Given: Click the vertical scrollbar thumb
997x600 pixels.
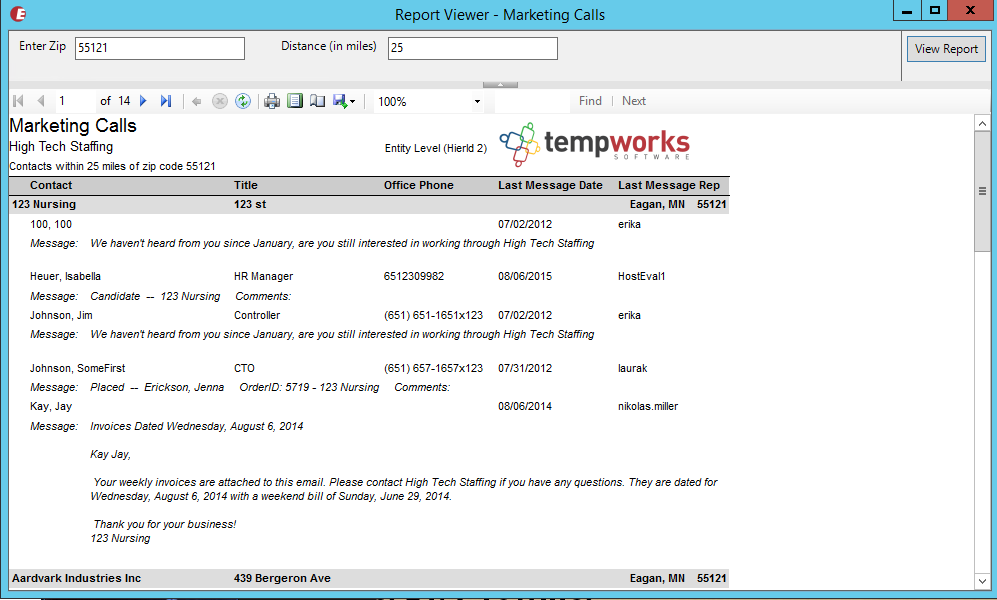Looking at the screenshot, I should pyautogui.click(x=982, y=191).
